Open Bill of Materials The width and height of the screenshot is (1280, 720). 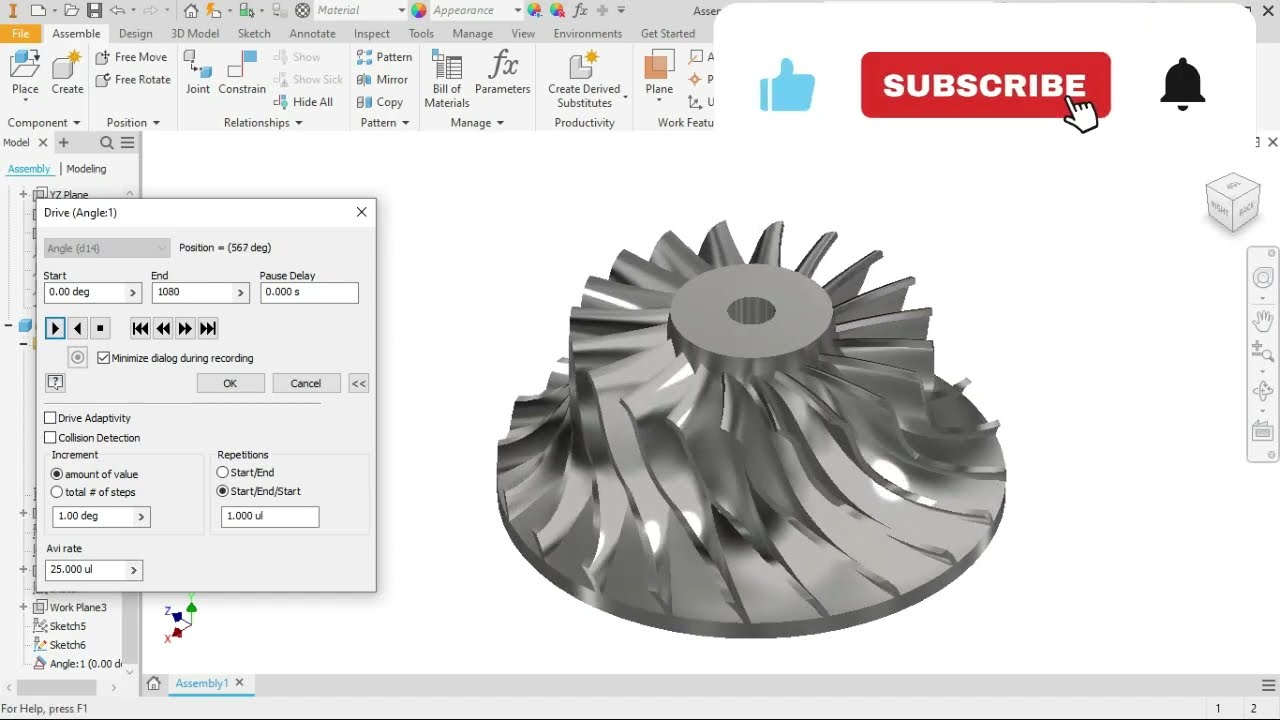click(x=447, y=78)
